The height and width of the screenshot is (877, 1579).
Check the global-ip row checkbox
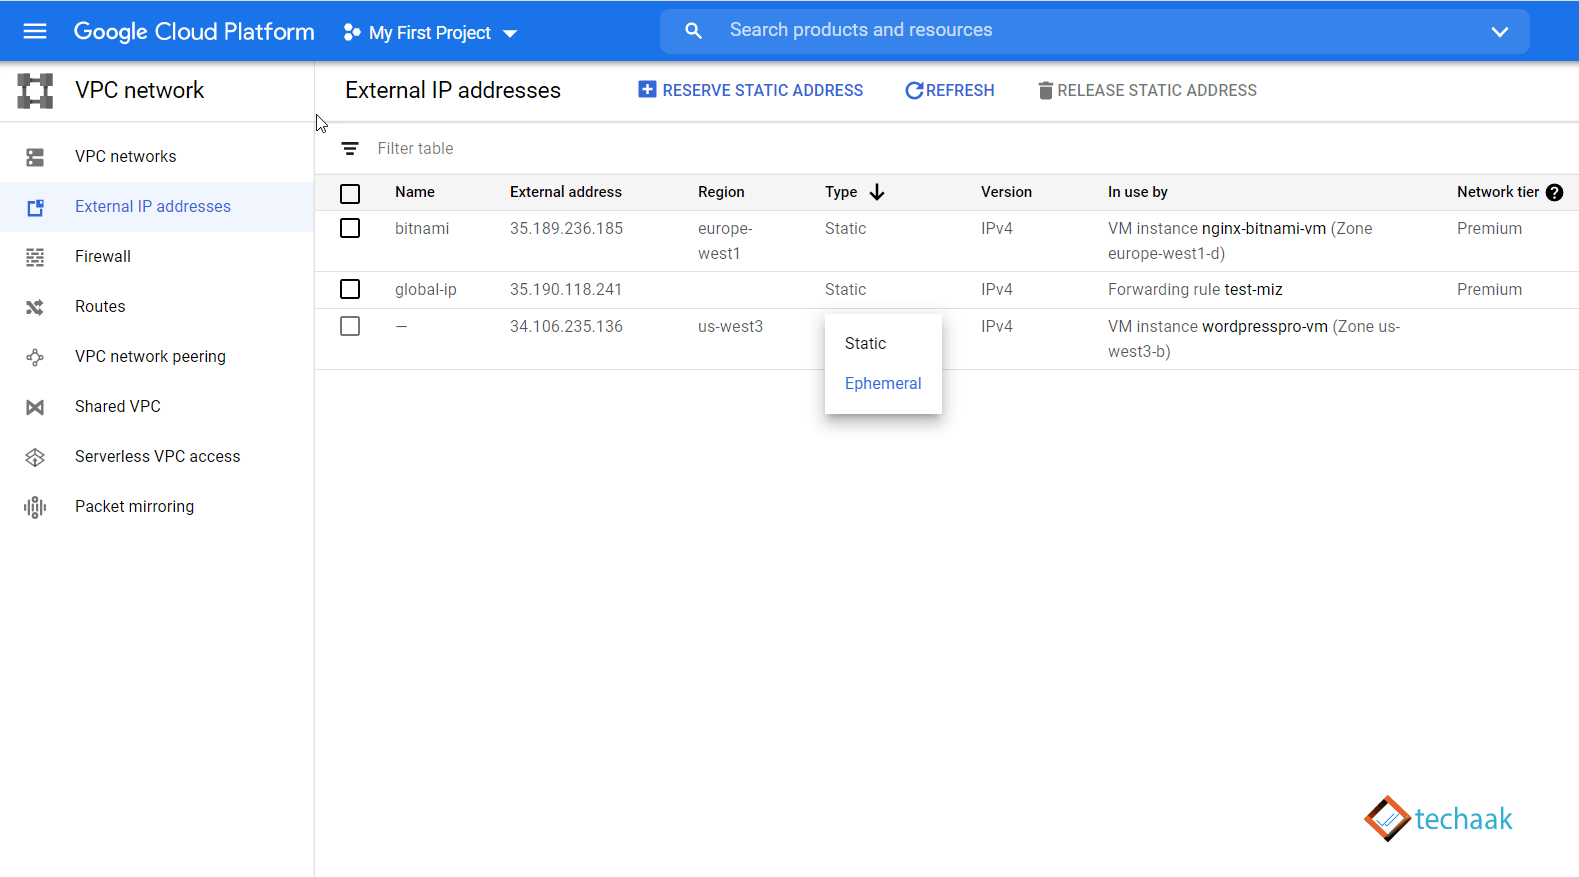pyautogui.click(x=350, y=289)
